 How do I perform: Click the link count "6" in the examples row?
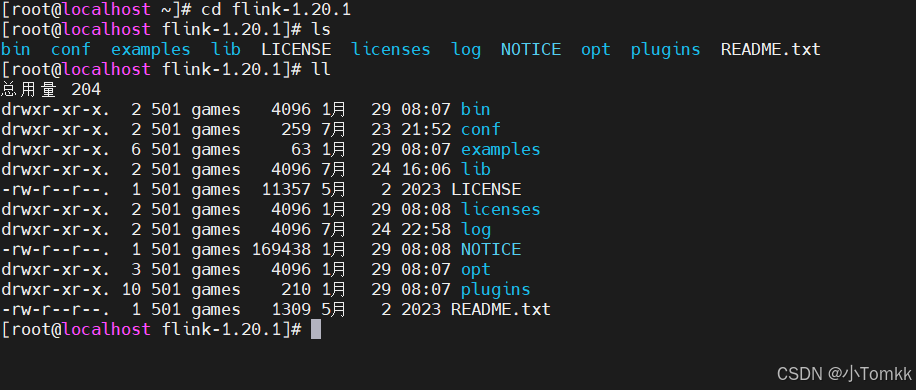[136, 149]
